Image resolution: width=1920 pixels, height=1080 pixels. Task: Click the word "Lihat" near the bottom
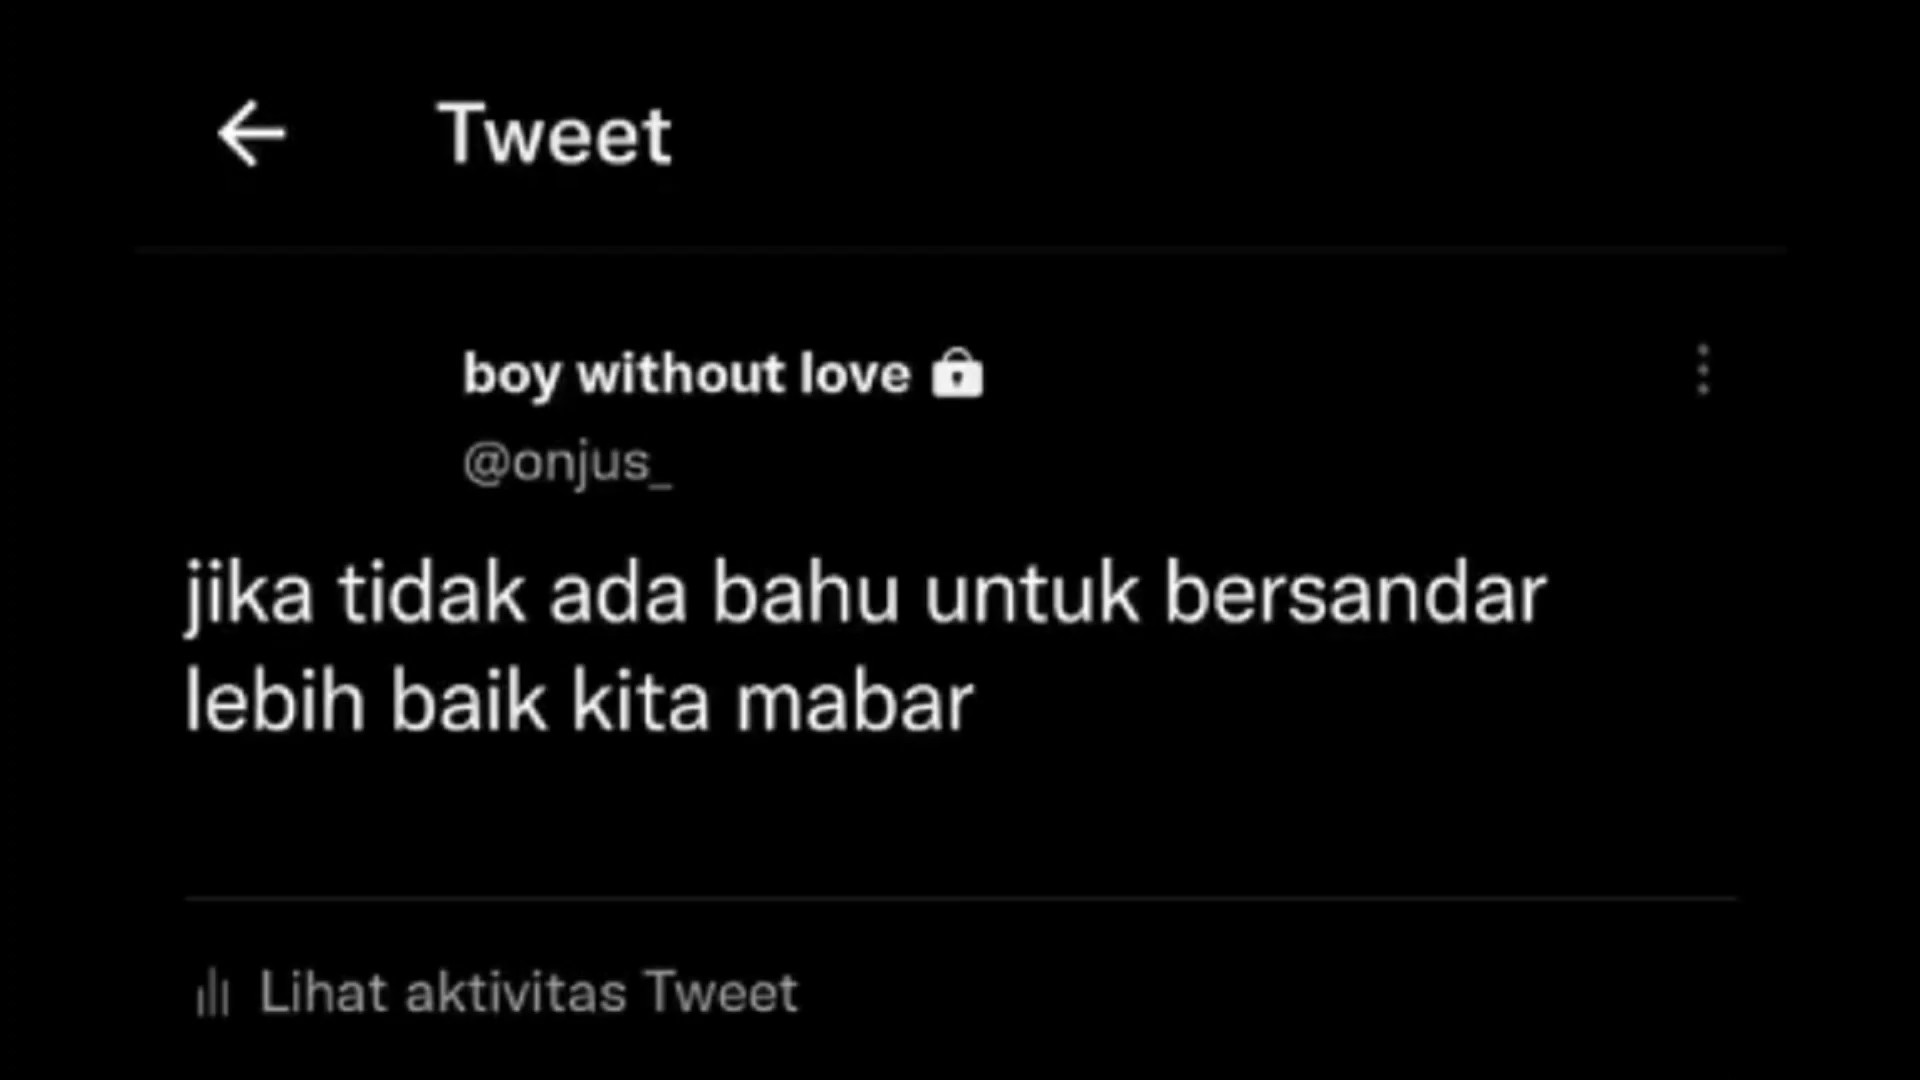coord(323,993)
